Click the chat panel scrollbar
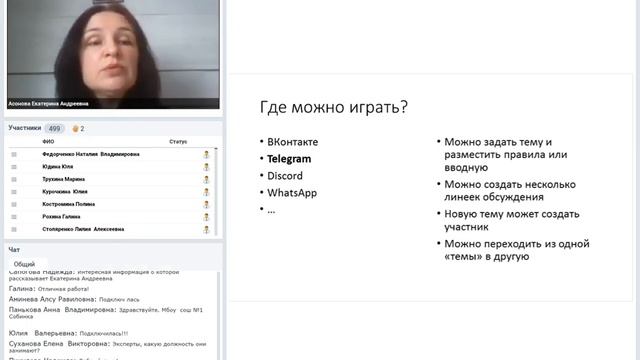640x360 pixels. pyautogui.click(x=218, y=315)
